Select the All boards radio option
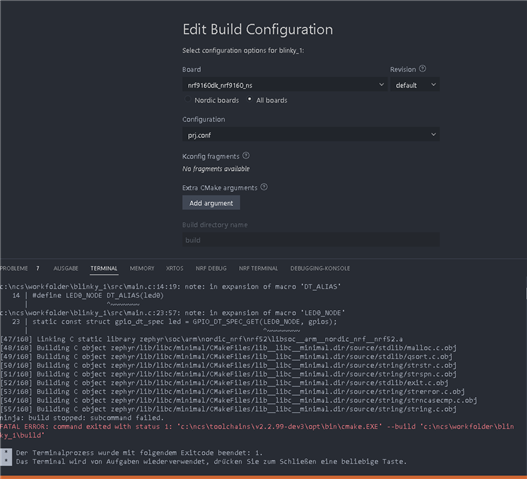The image size is (527, 479). point(249,99)
